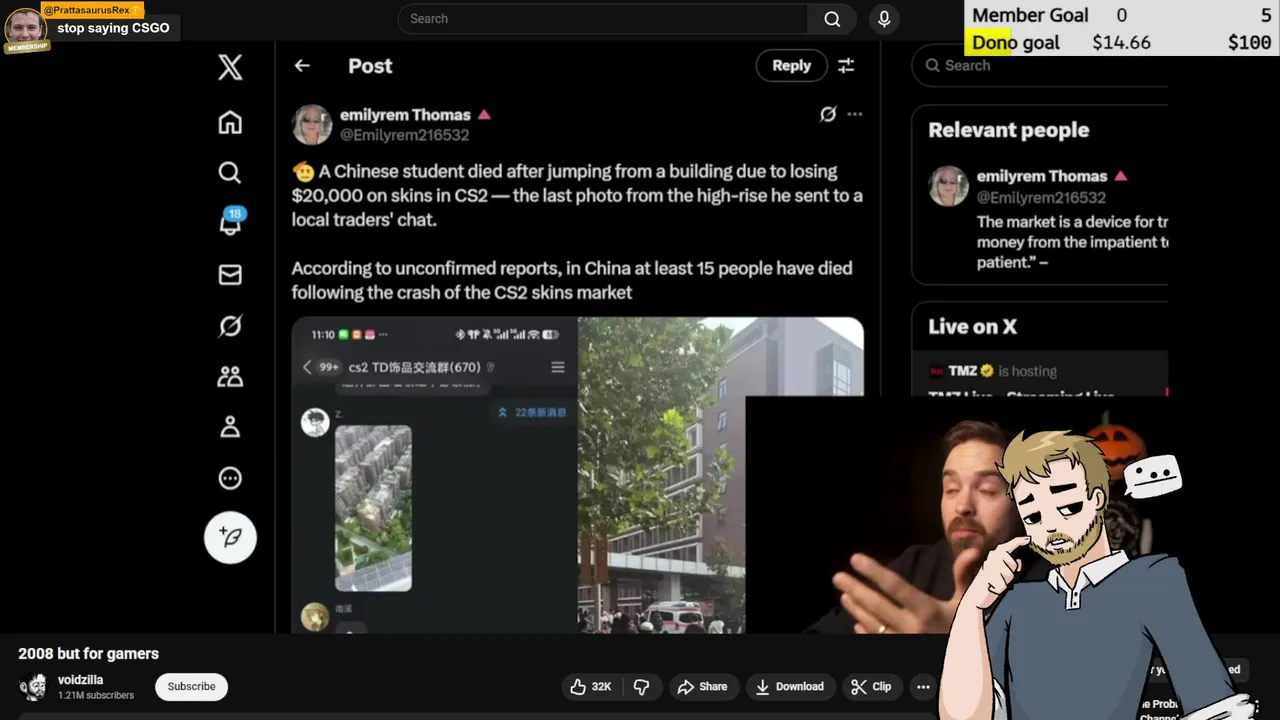The width and height of the screenshot is (1280, 720).
Task: Click the X logo in sidebar
Action: pyautogui.click(x=230, y=67)
